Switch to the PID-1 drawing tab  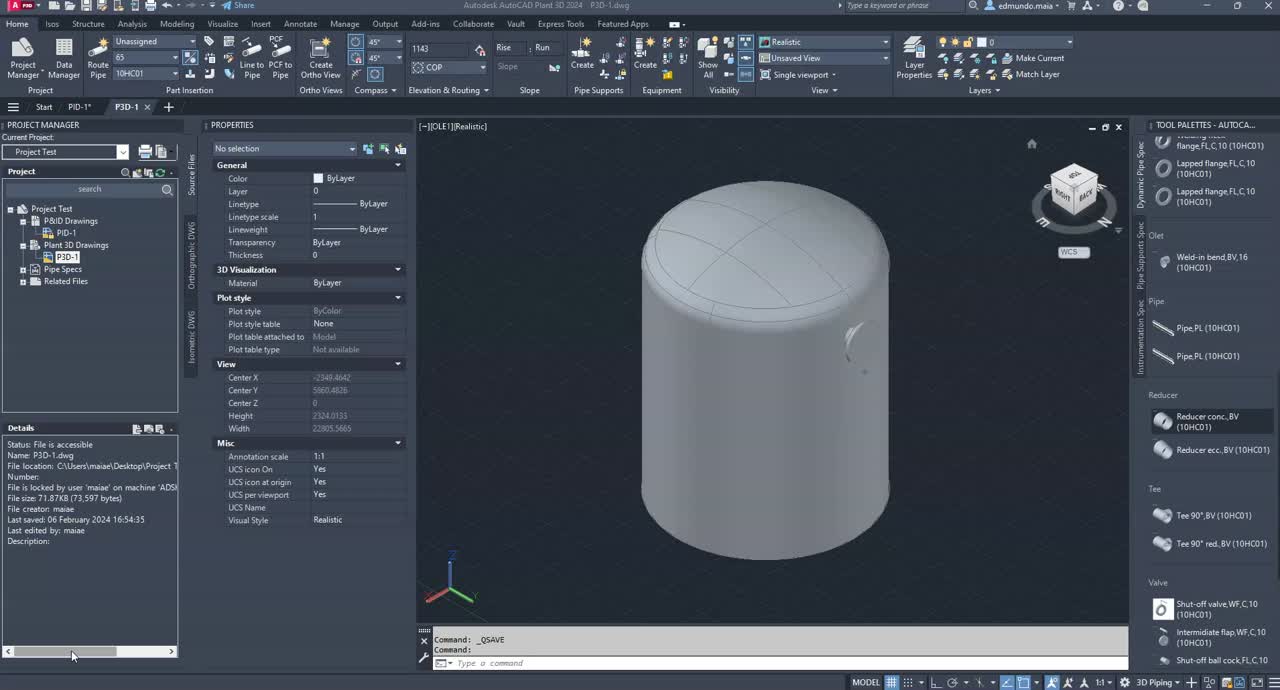79,107
